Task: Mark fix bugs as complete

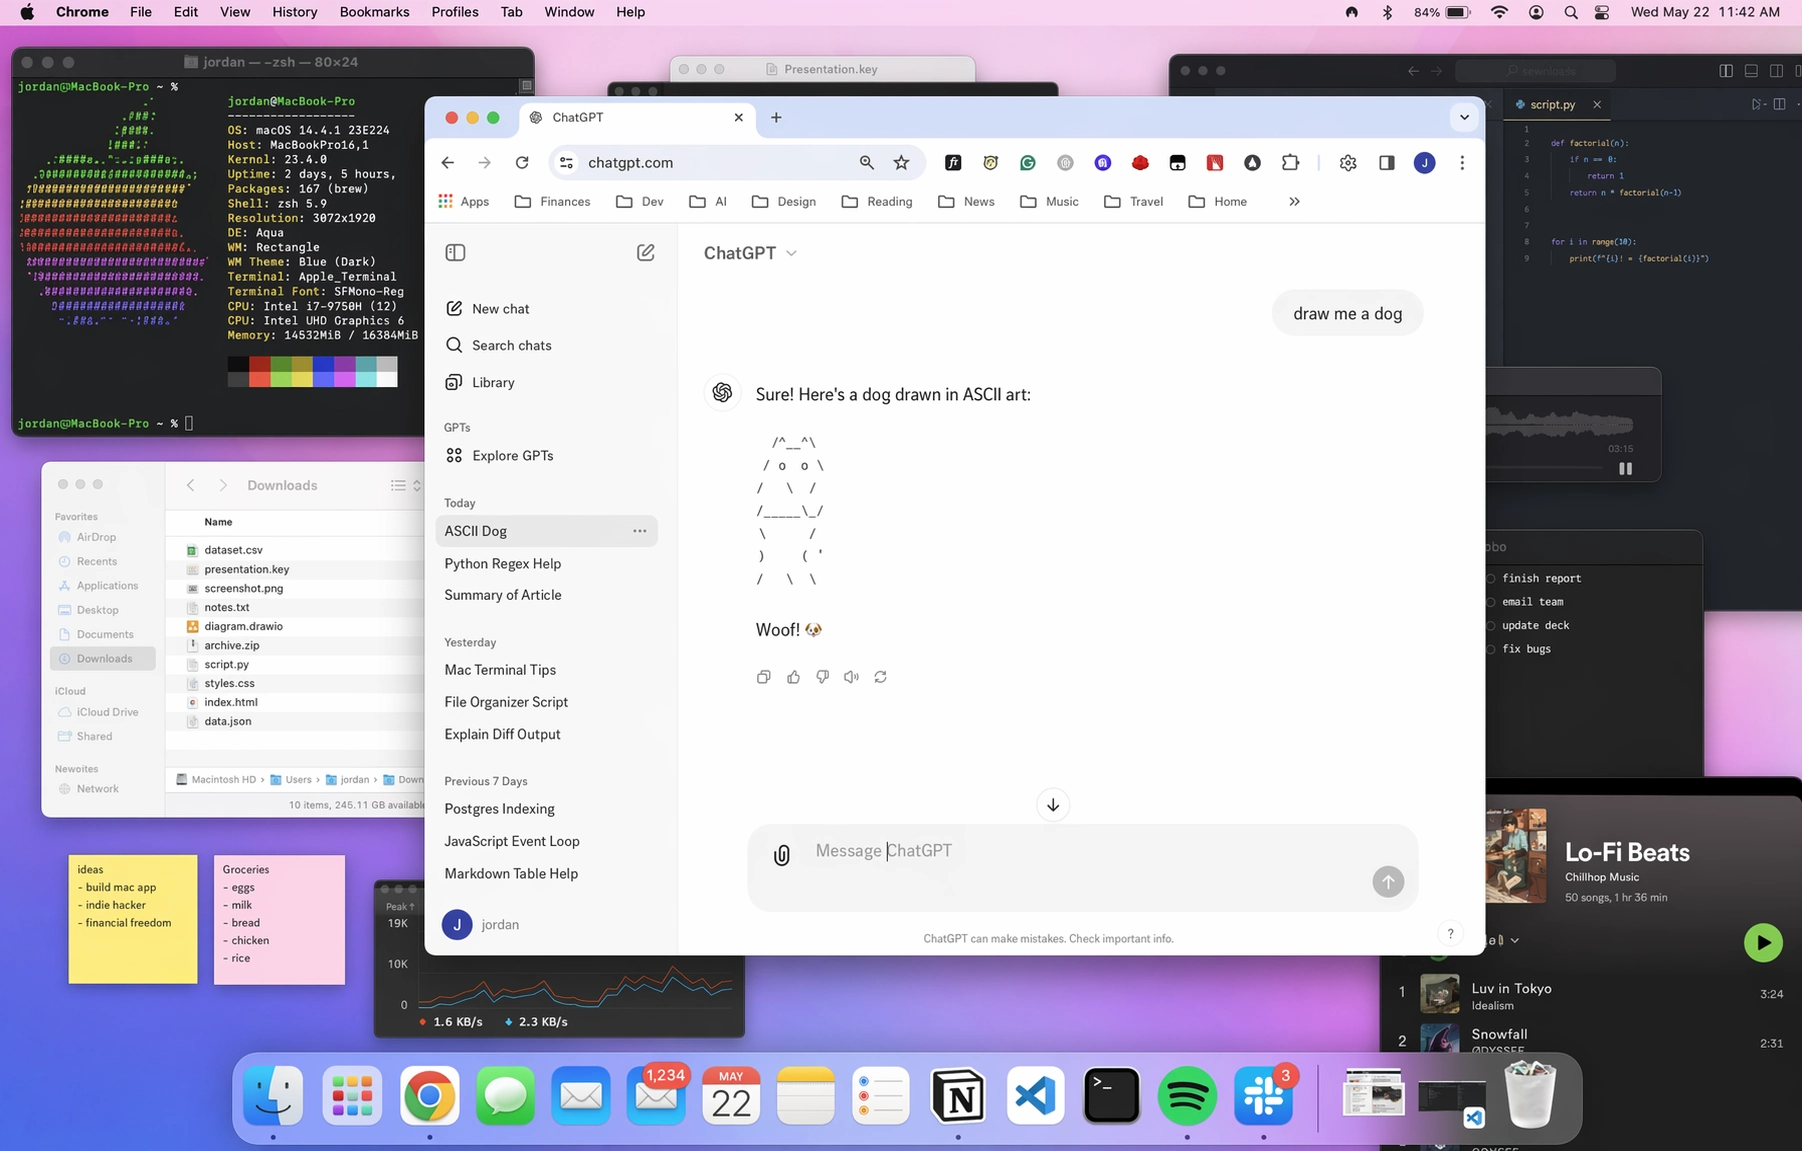Action: [x=1491, y=649]
